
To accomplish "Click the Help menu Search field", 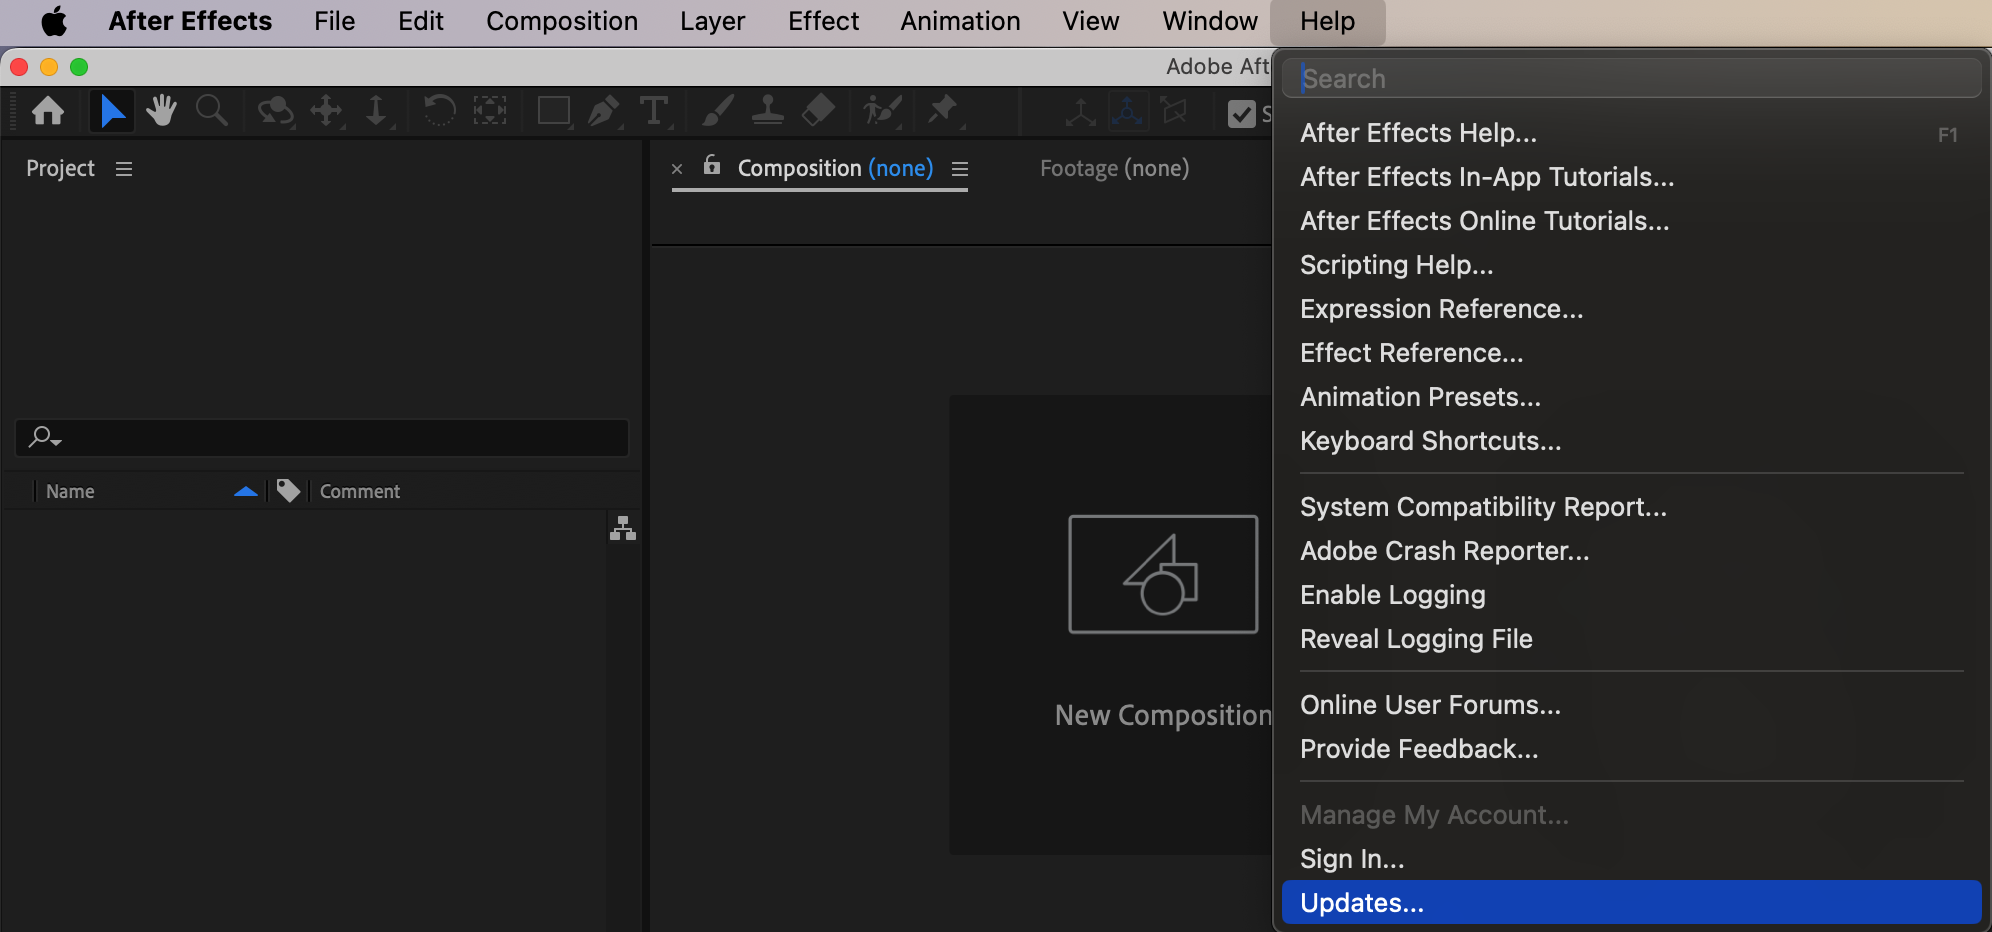I will (1630, 78).
